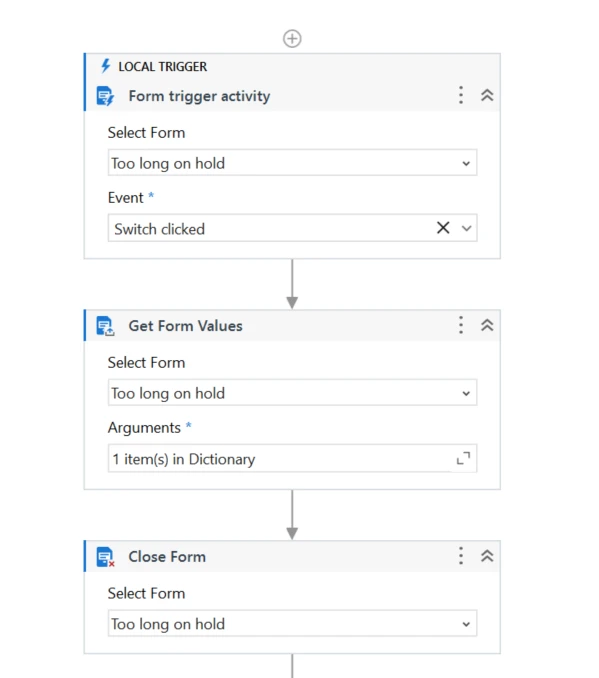Open Close Form three-dot options menu
This screenshot has width=599, height=678.
[x=461, y=556]
